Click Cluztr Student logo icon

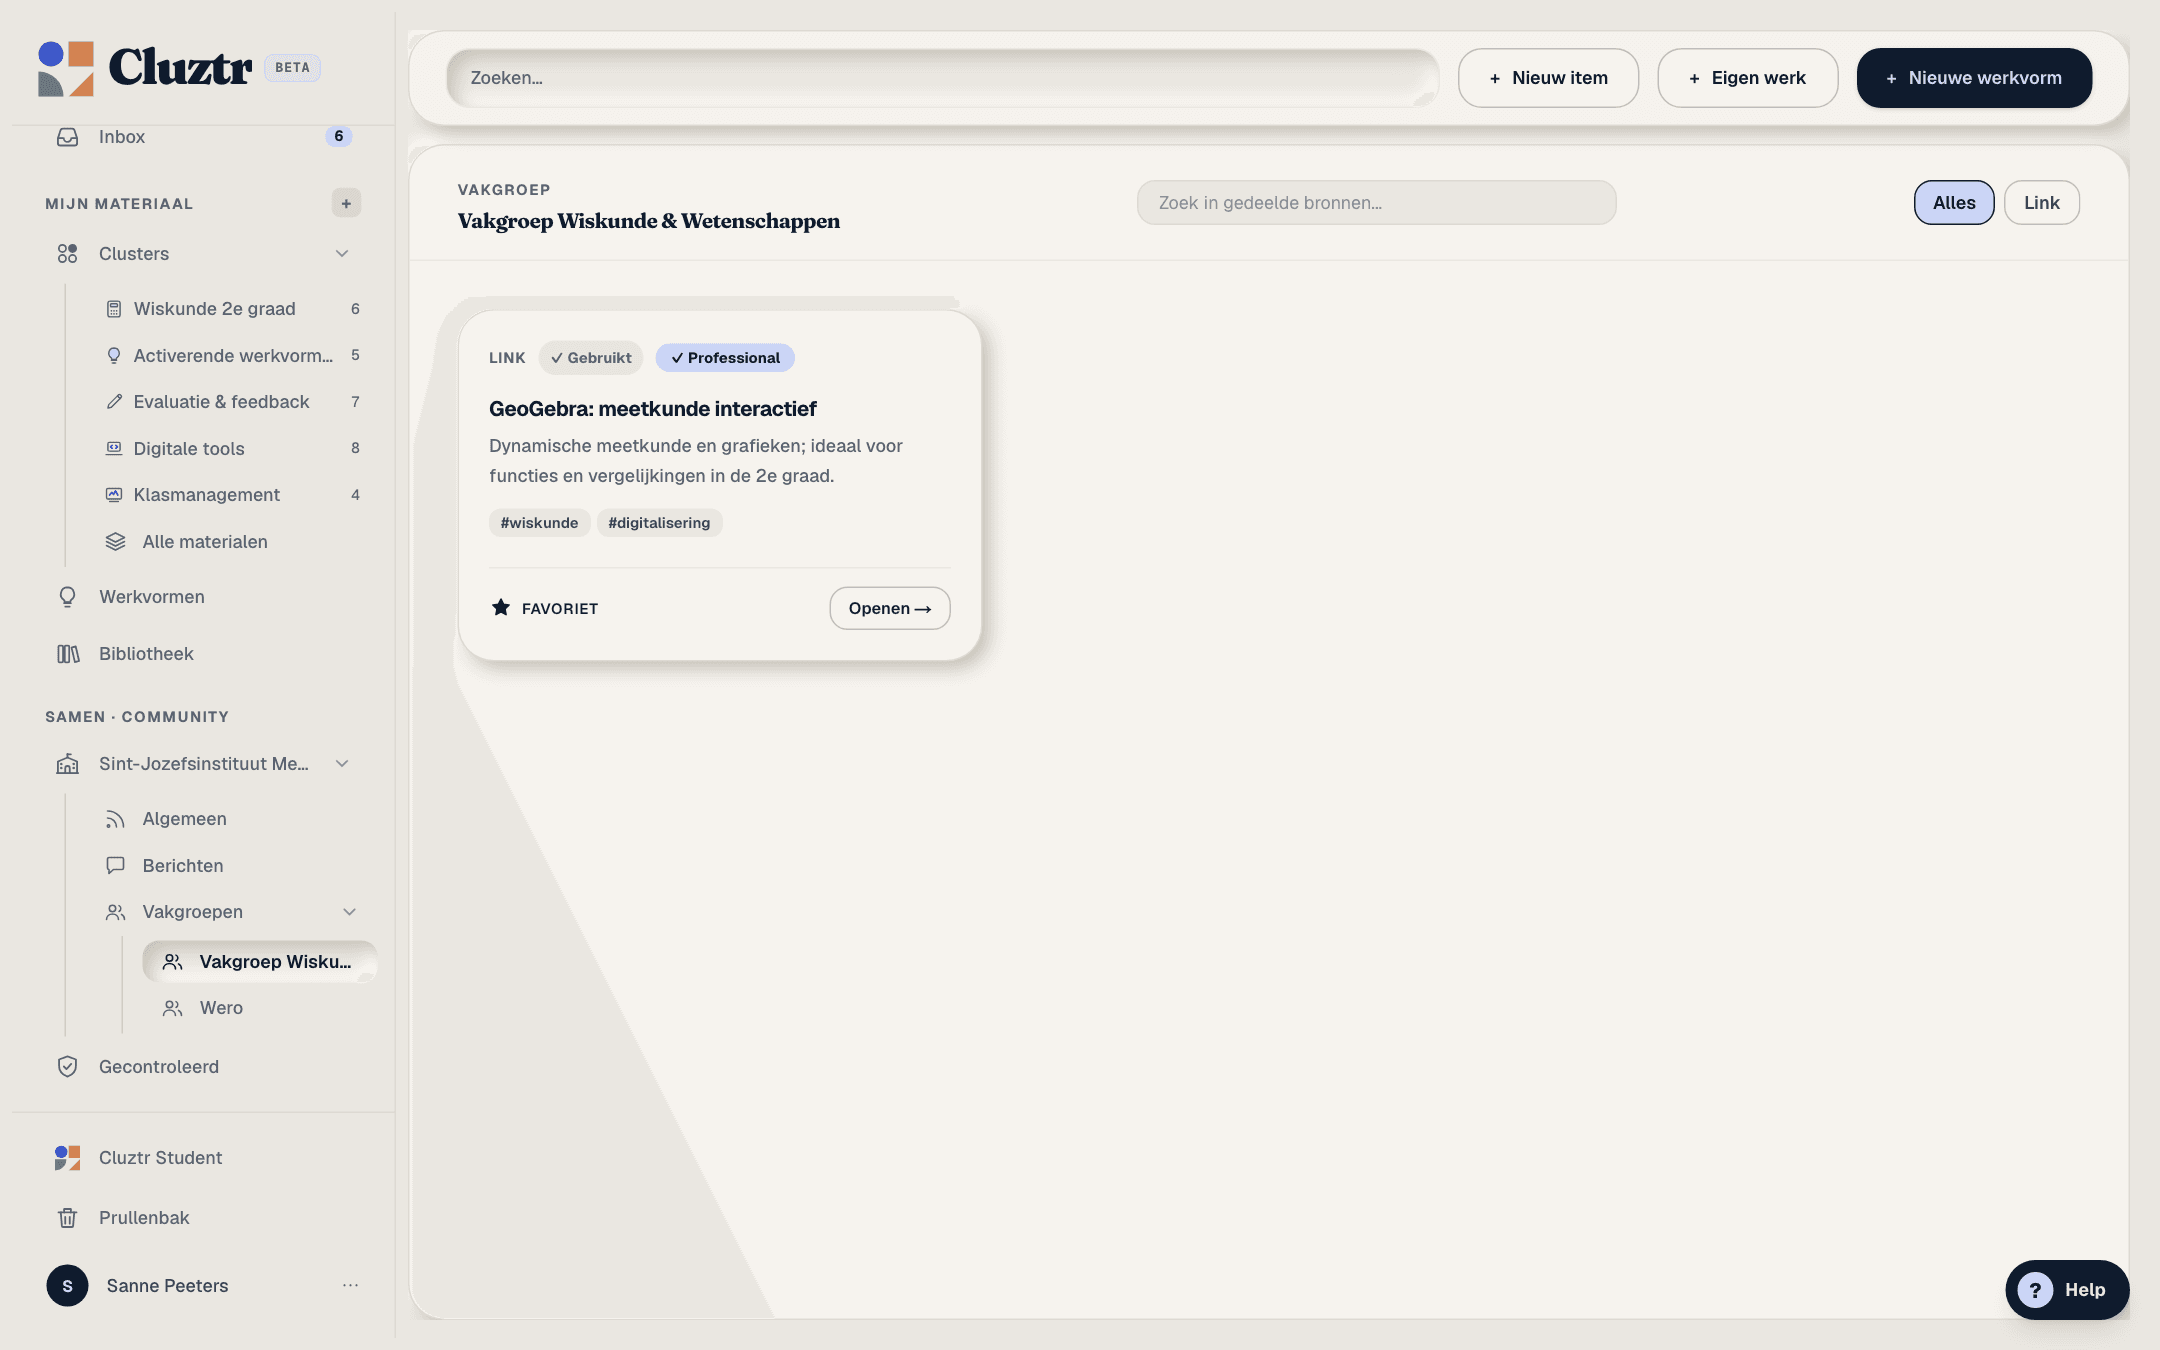point(67,1158)
